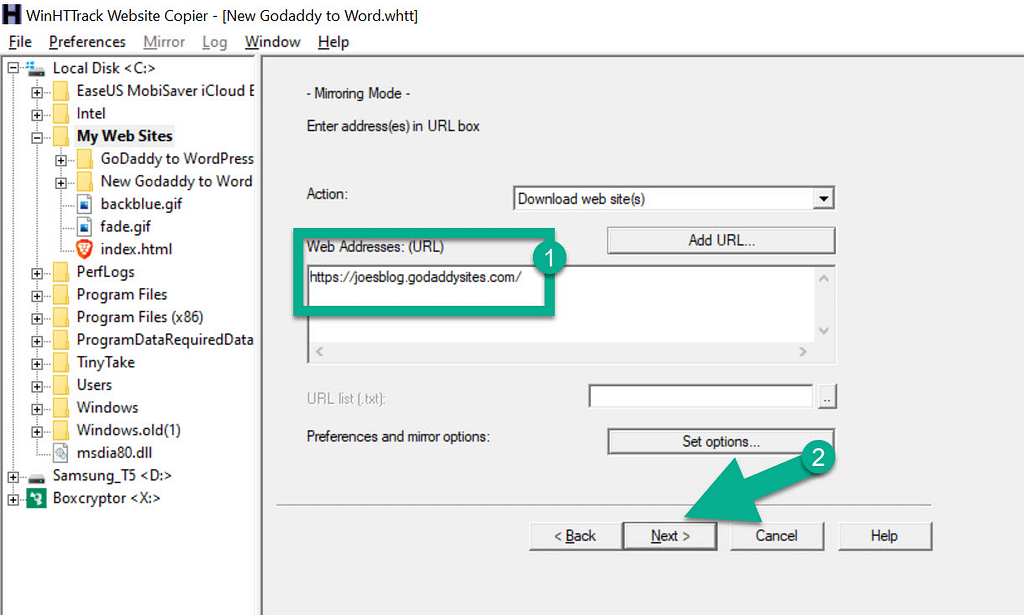Open the Preferences menu
This screenshot has width=1024, height=615.
pos(87,42)
